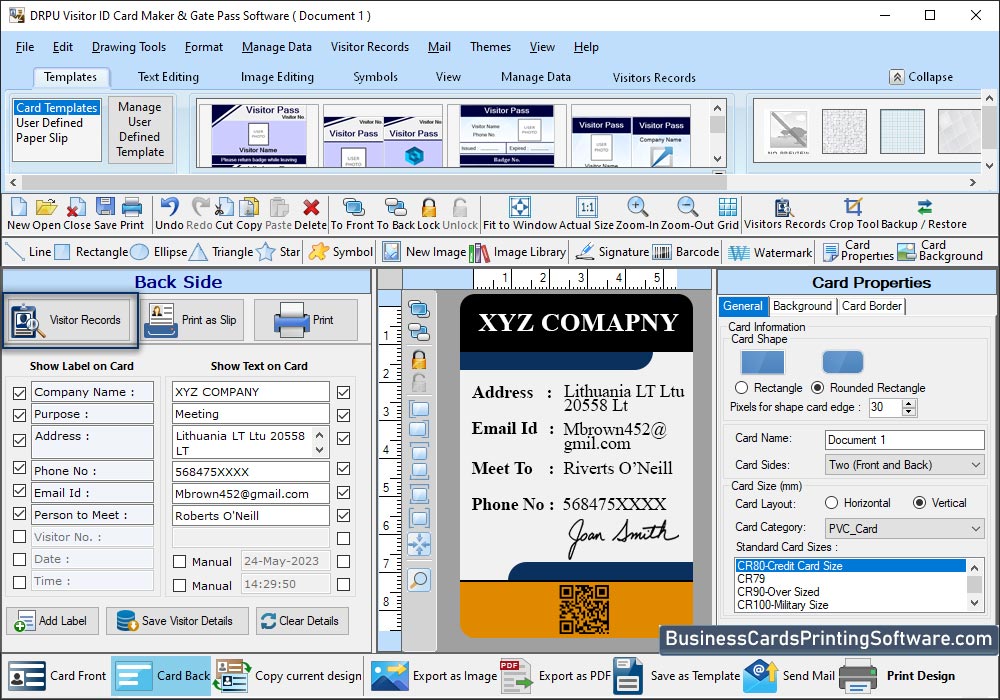Click the Card Name input field
Image resolution: width=1000 pixels, height=700 pixels.
point(904,440)
